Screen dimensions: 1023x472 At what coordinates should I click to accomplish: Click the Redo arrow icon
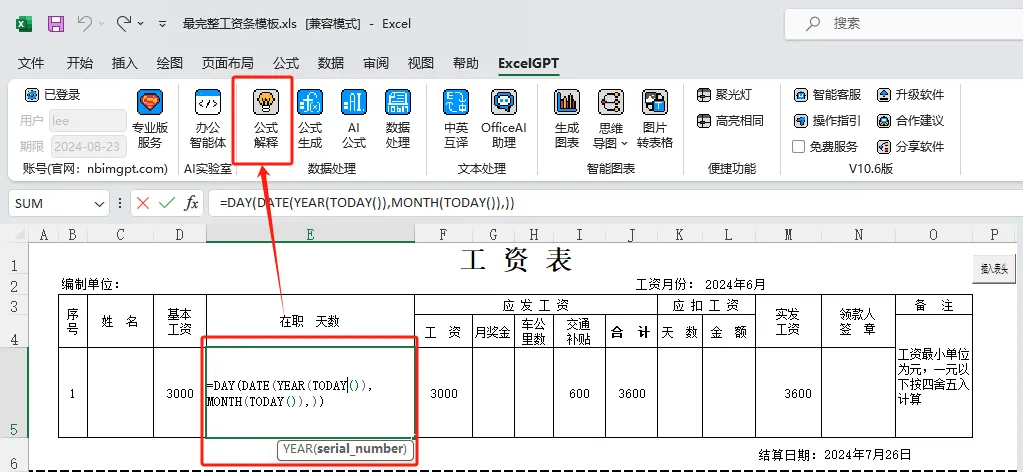pyautogui.click(x=123, y=24)
